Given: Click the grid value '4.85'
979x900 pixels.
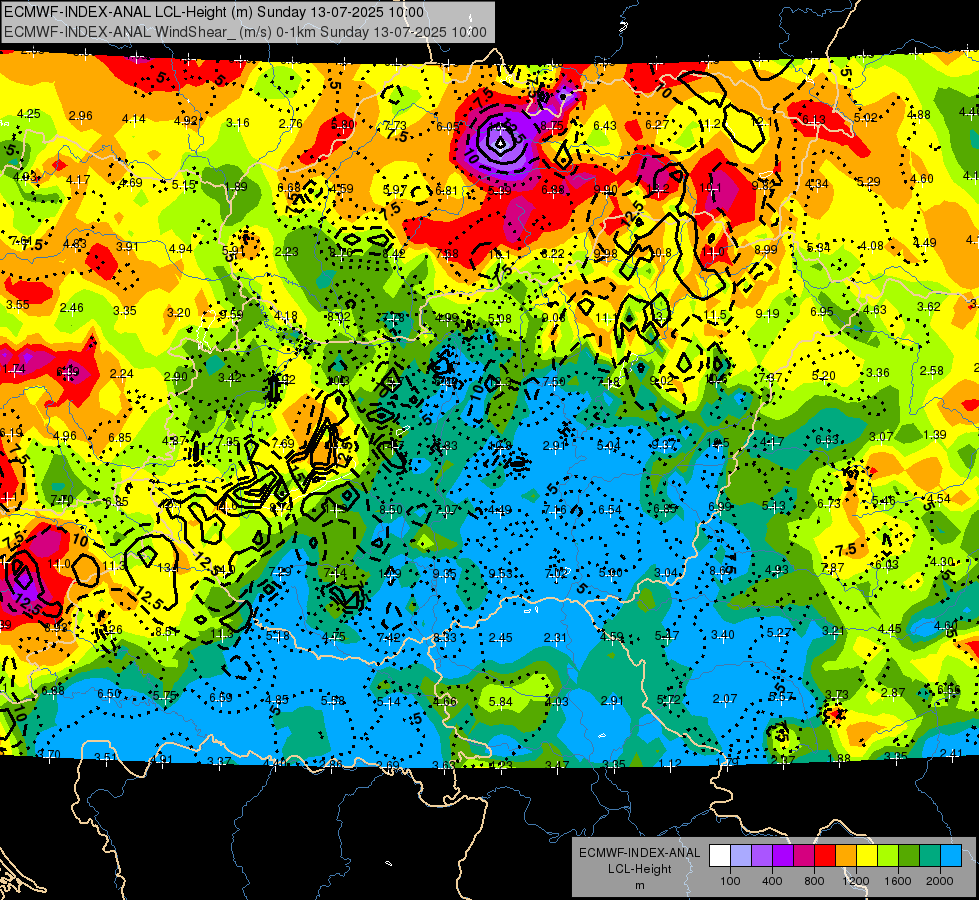Looking at the screenshot, I should [x=277, y=700].
